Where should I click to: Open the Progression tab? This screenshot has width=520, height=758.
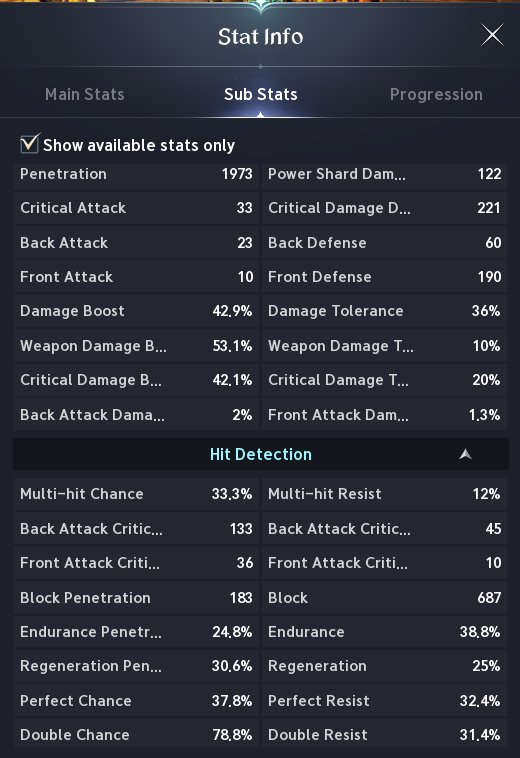436,94
